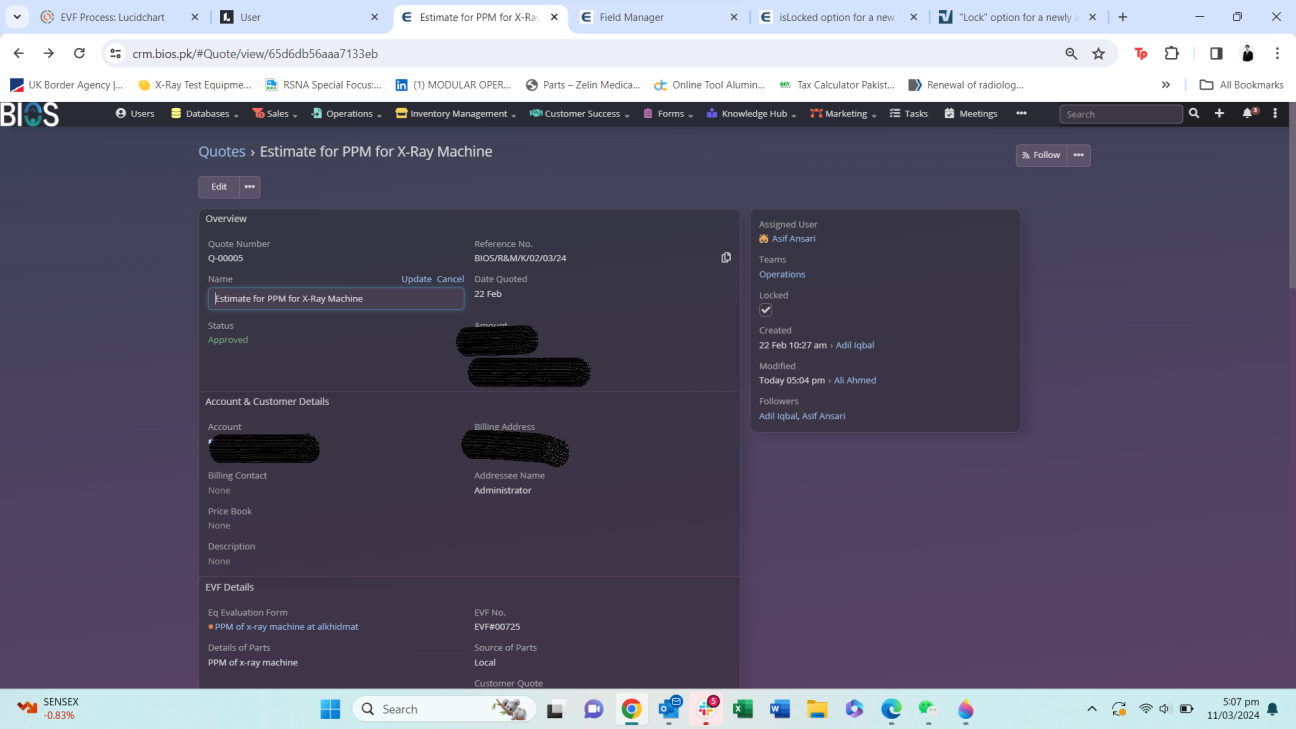Open File Explorer from the taskbar
The height and width of the screenshot is (729, 1296).
(x=817, y=709)
